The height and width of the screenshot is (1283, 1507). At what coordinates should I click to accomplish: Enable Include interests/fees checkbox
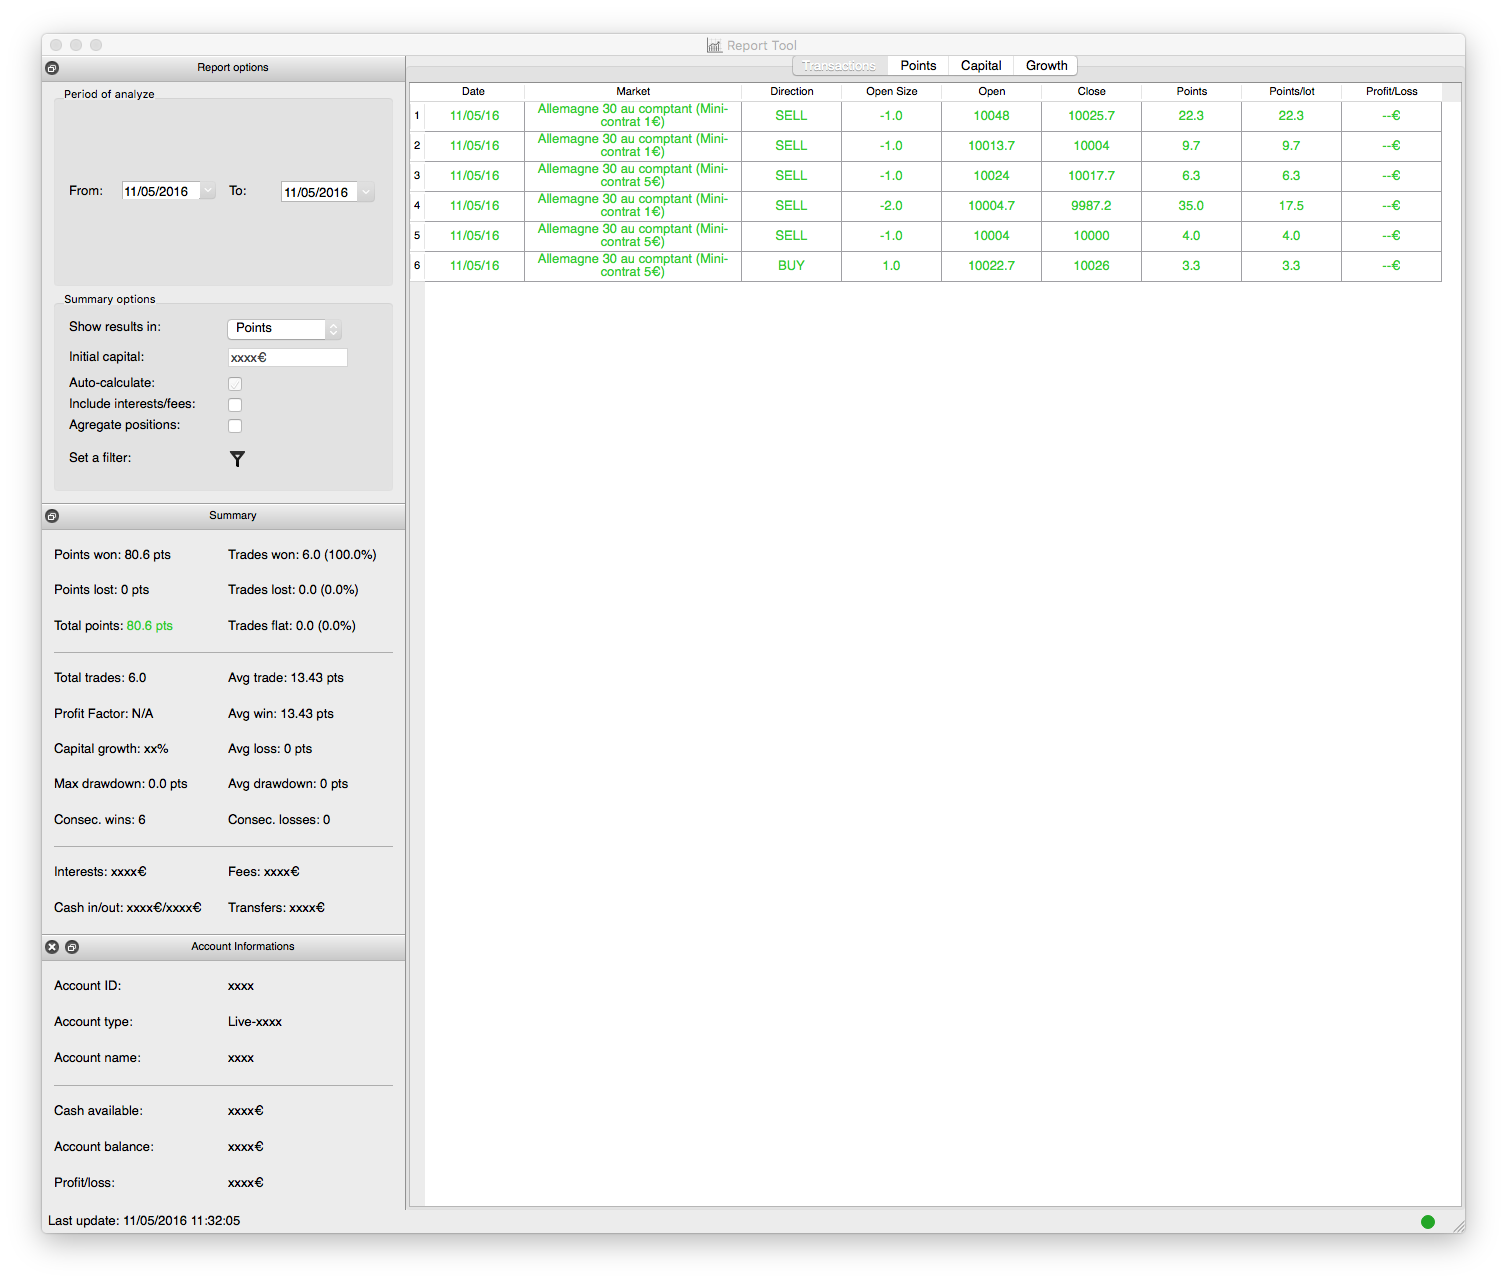coord(235,405)
